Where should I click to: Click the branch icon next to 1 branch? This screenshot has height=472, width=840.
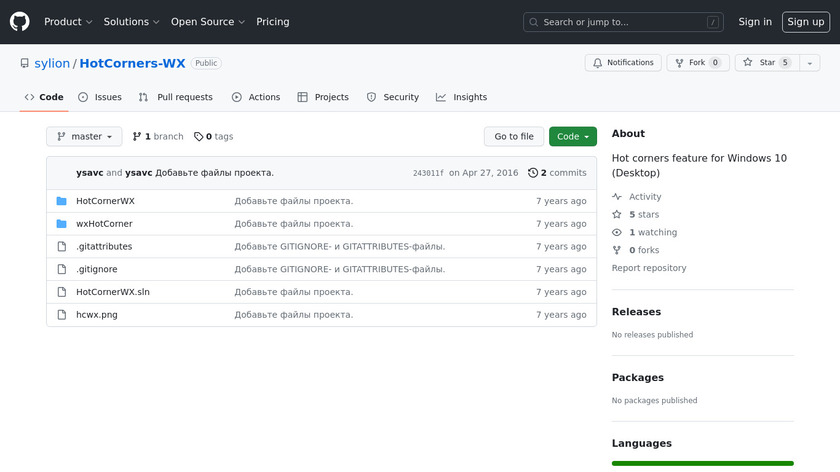(137, 137)
